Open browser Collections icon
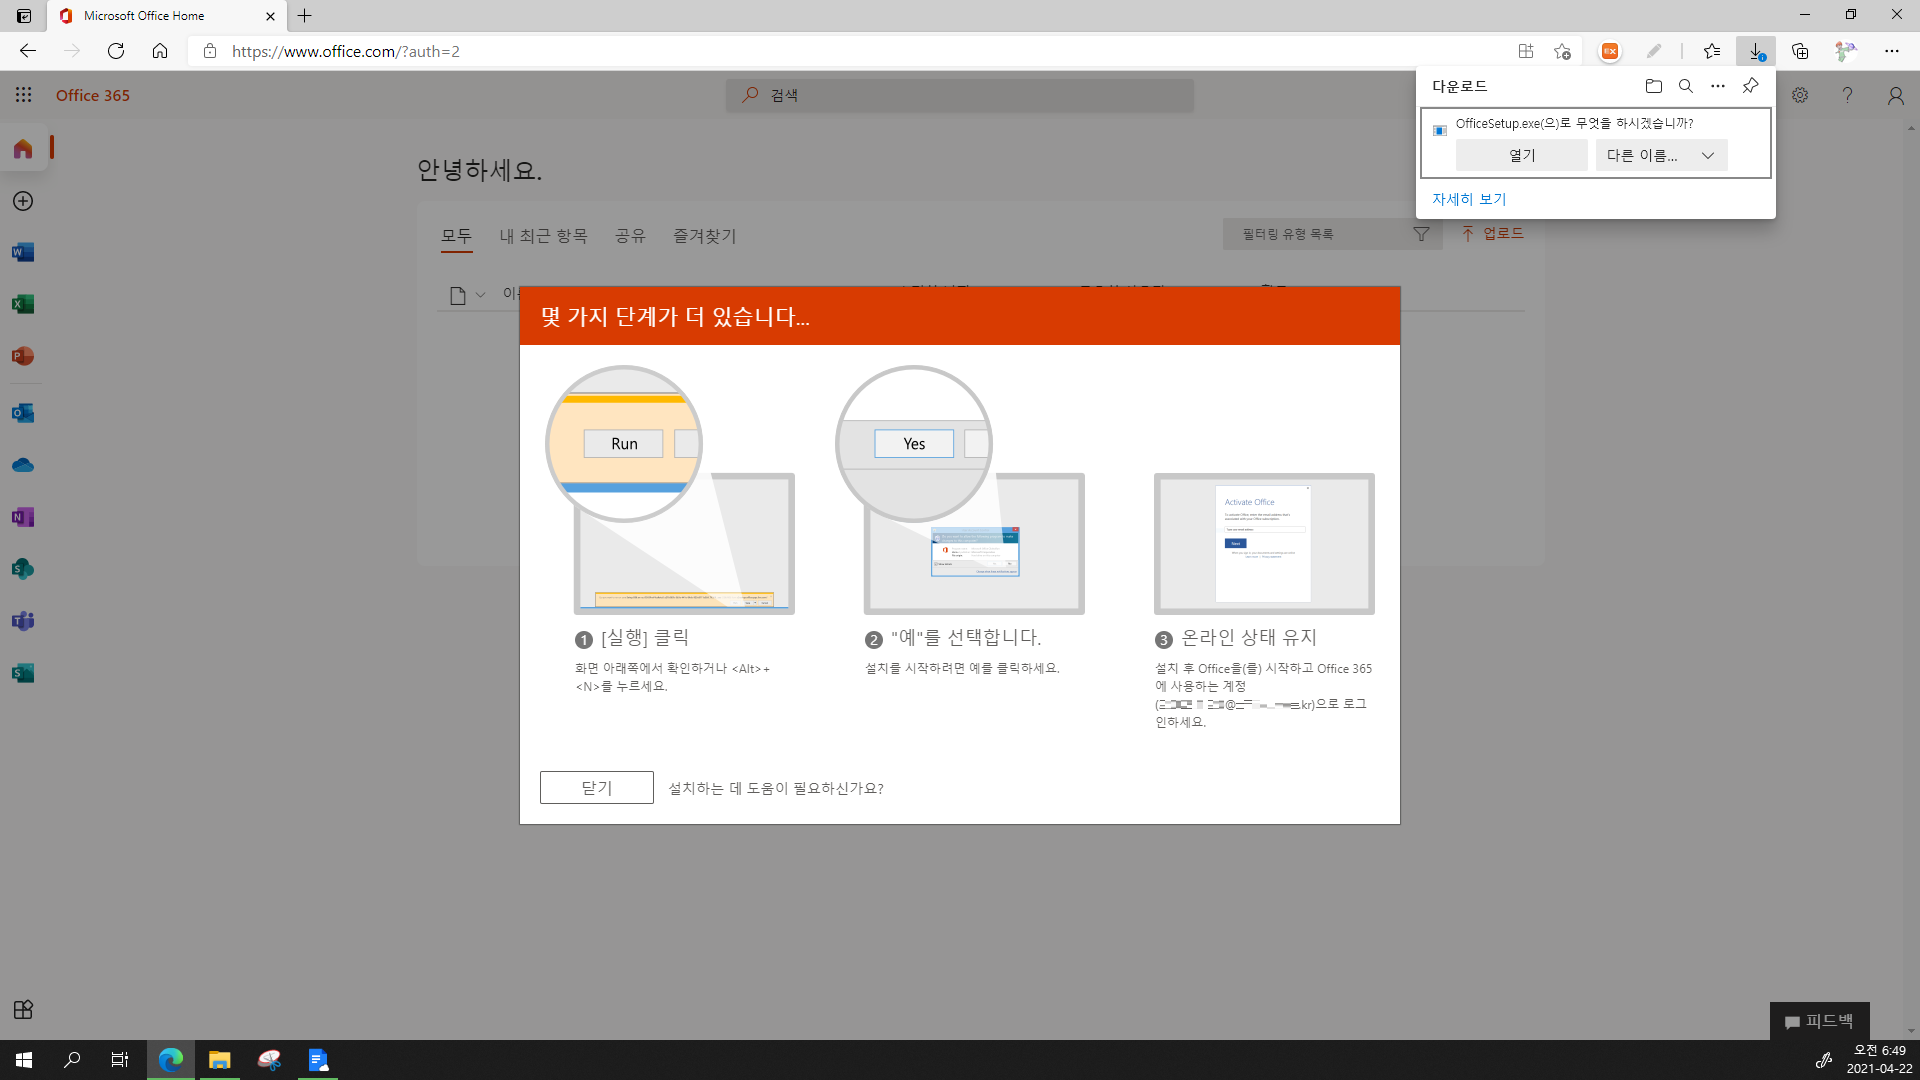1920x1080 pixels. 1800,51
